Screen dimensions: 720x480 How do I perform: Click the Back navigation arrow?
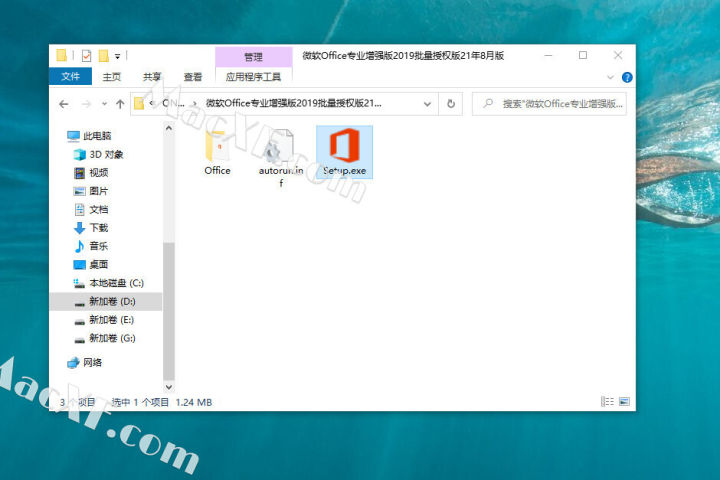coord(64,104)
